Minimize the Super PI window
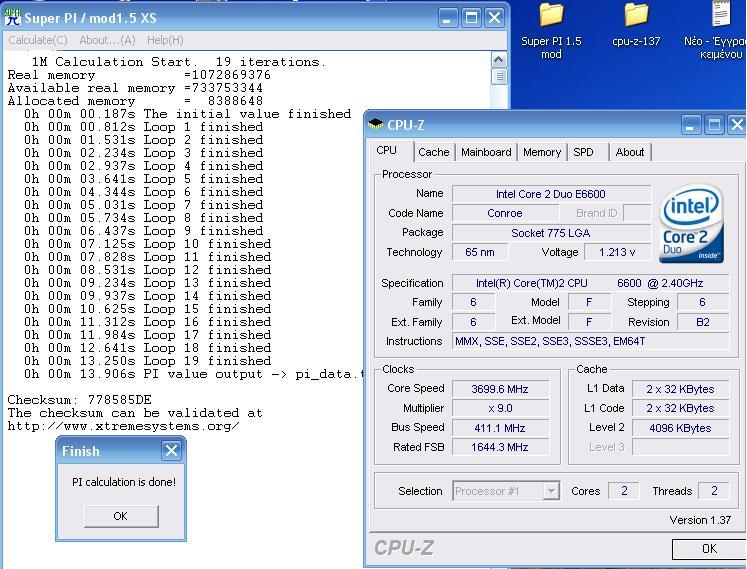 [x=447, y=19]
